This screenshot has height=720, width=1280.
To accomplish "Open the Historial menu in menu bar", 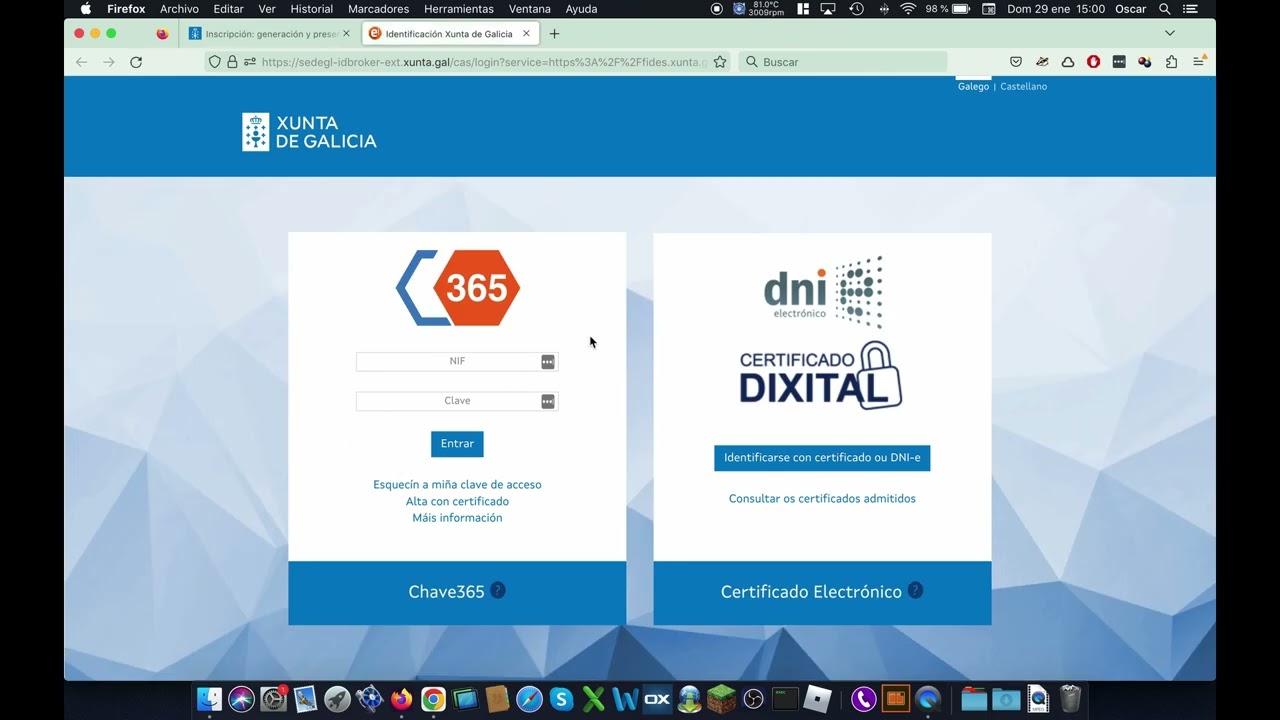I will [311, 9].
